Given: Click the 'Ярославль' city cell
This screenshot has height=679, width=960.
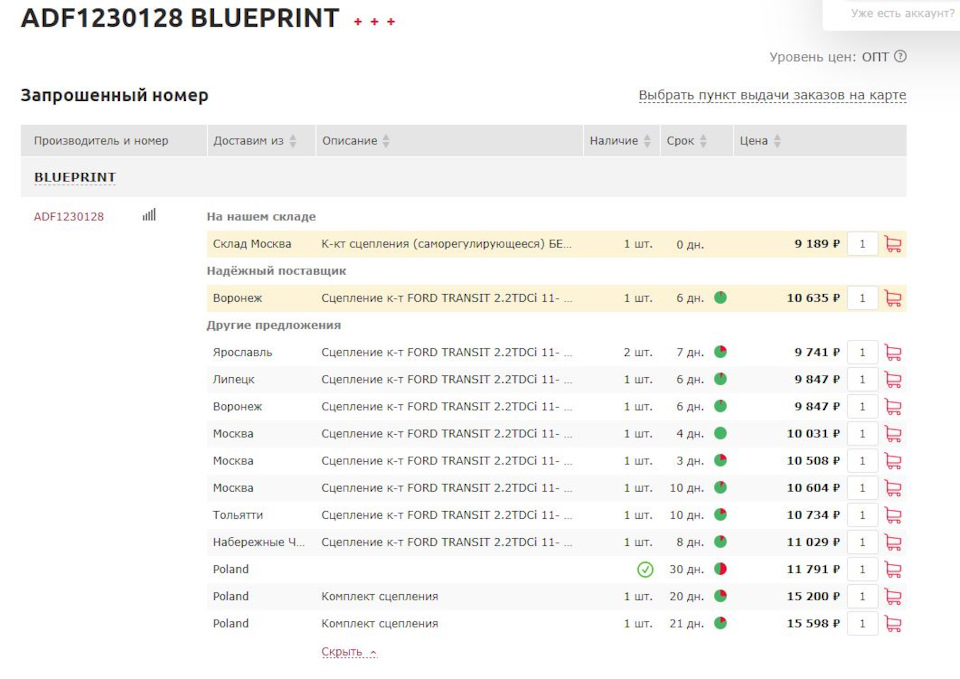Looking at the screenshot, I should 242,352.
